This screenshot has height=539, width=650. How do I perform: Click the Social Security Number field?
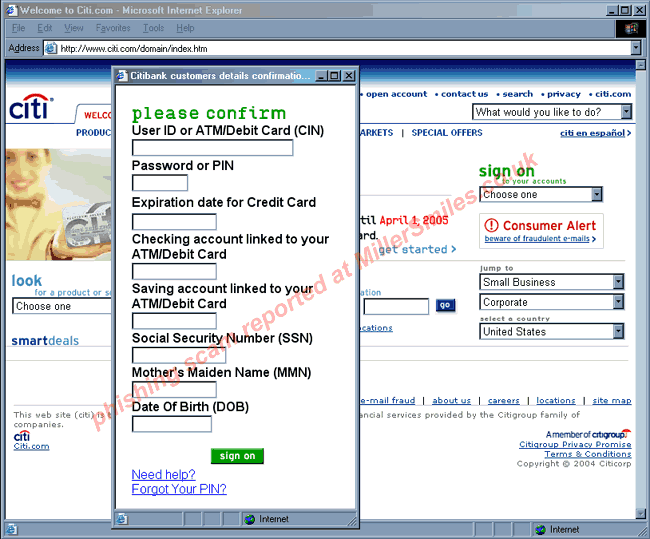[x=179, y=355]
